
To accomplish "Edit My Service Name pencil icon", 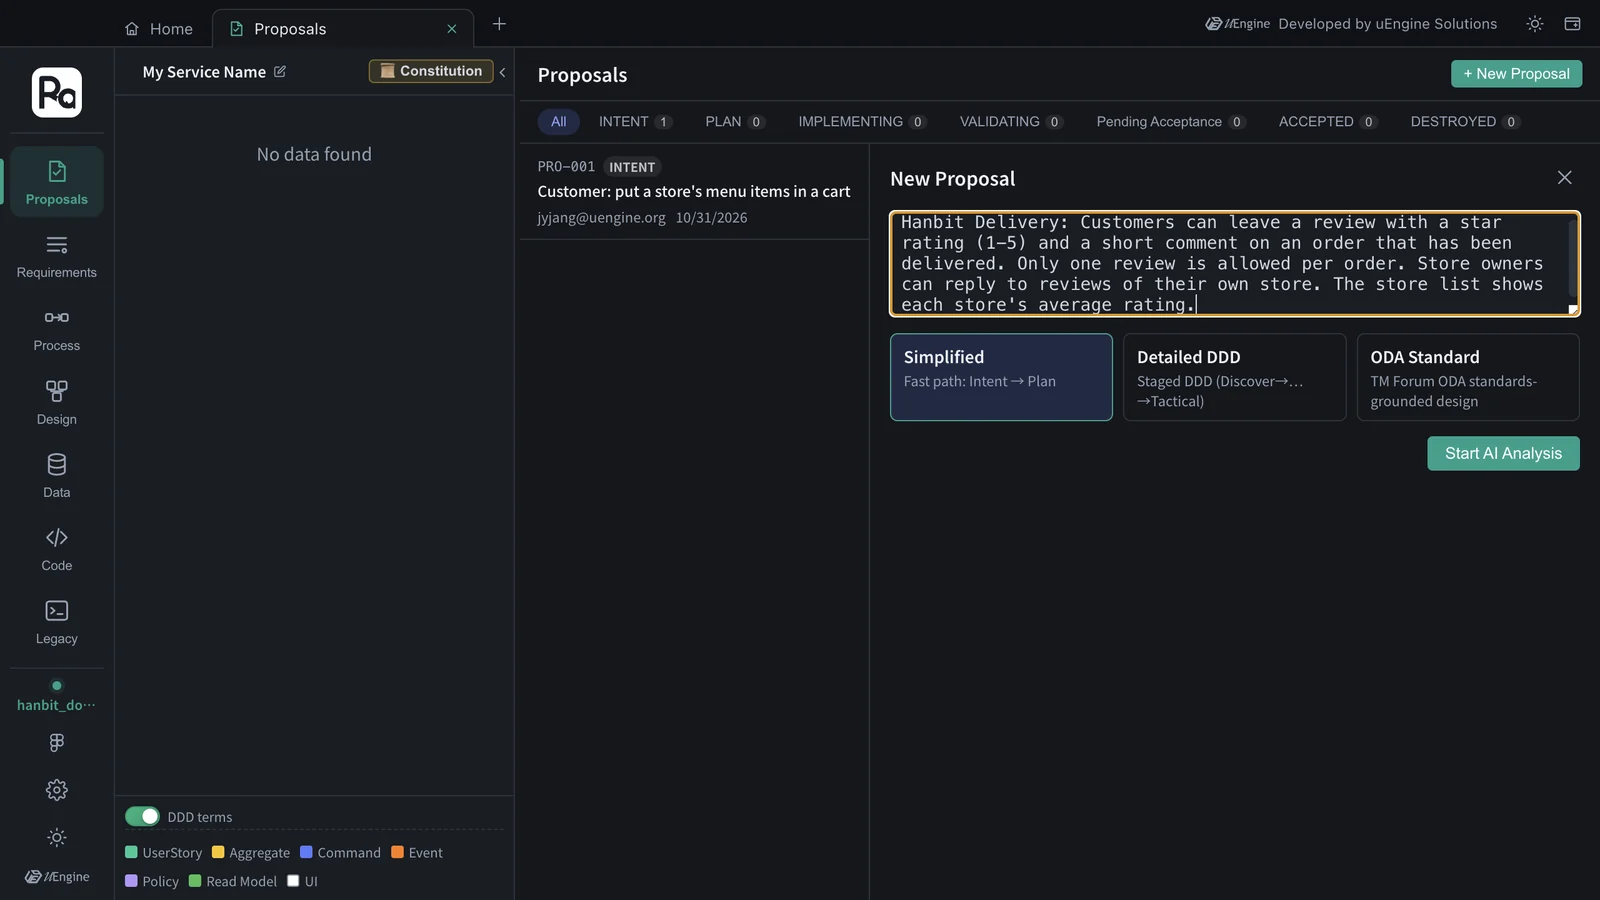I will coord(280,72).
